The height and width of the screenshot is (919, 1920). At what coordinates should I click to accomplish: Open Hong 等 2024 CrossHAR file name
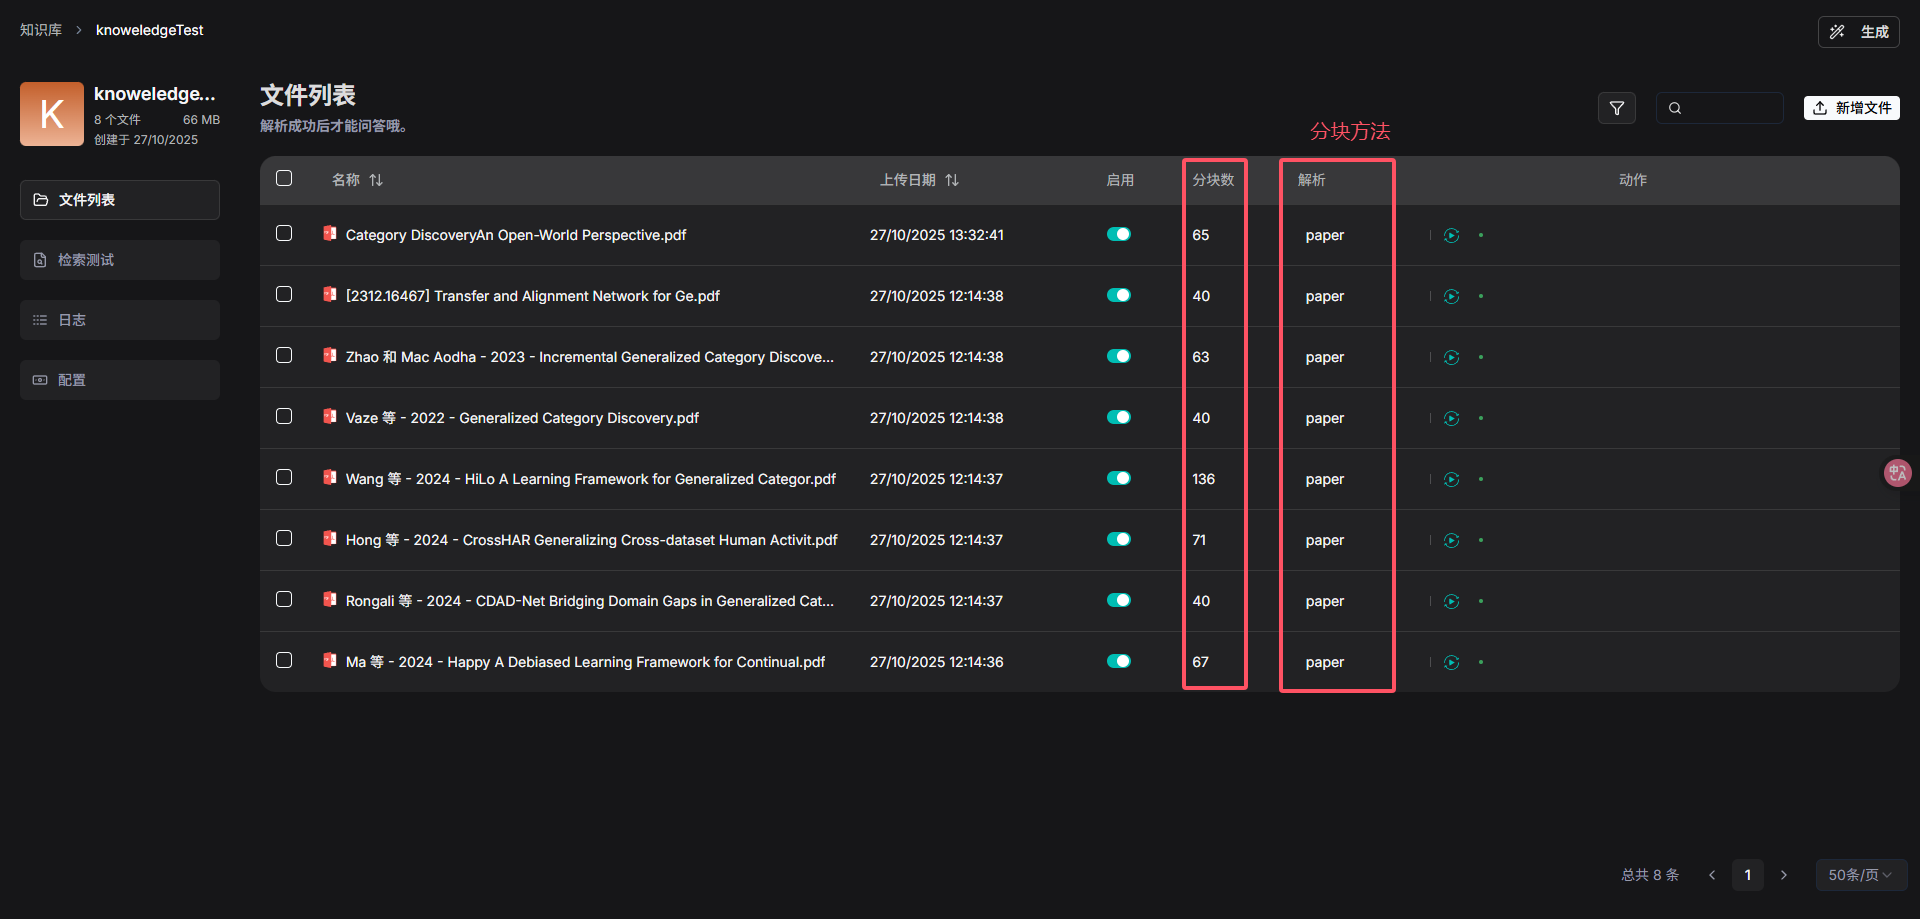point(592,540)
